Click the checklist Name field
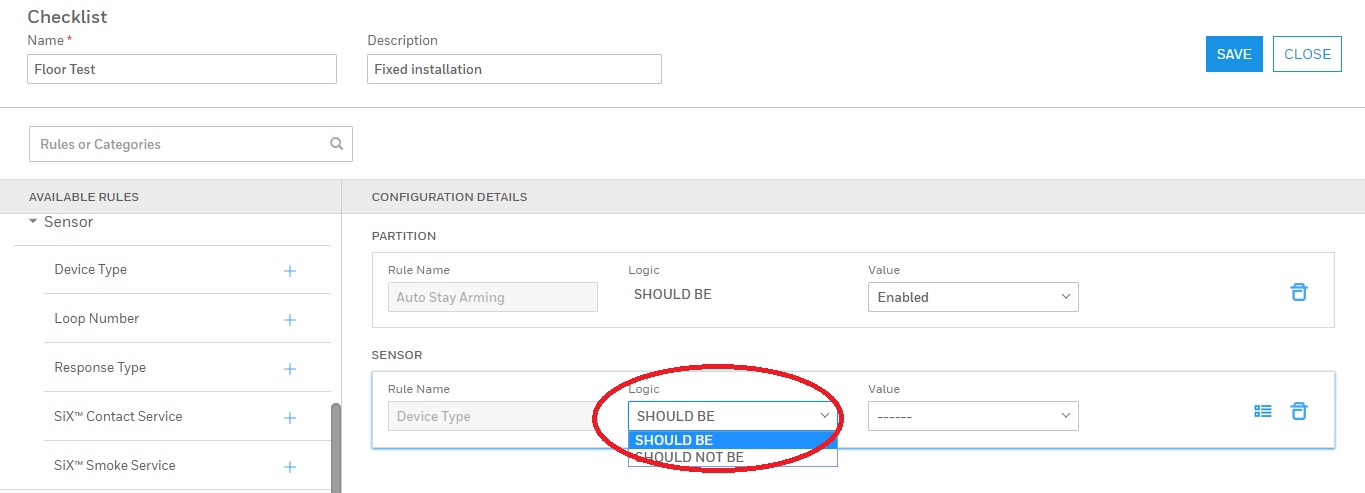The width and height of the screenshot is (1365, 493). 182,69
